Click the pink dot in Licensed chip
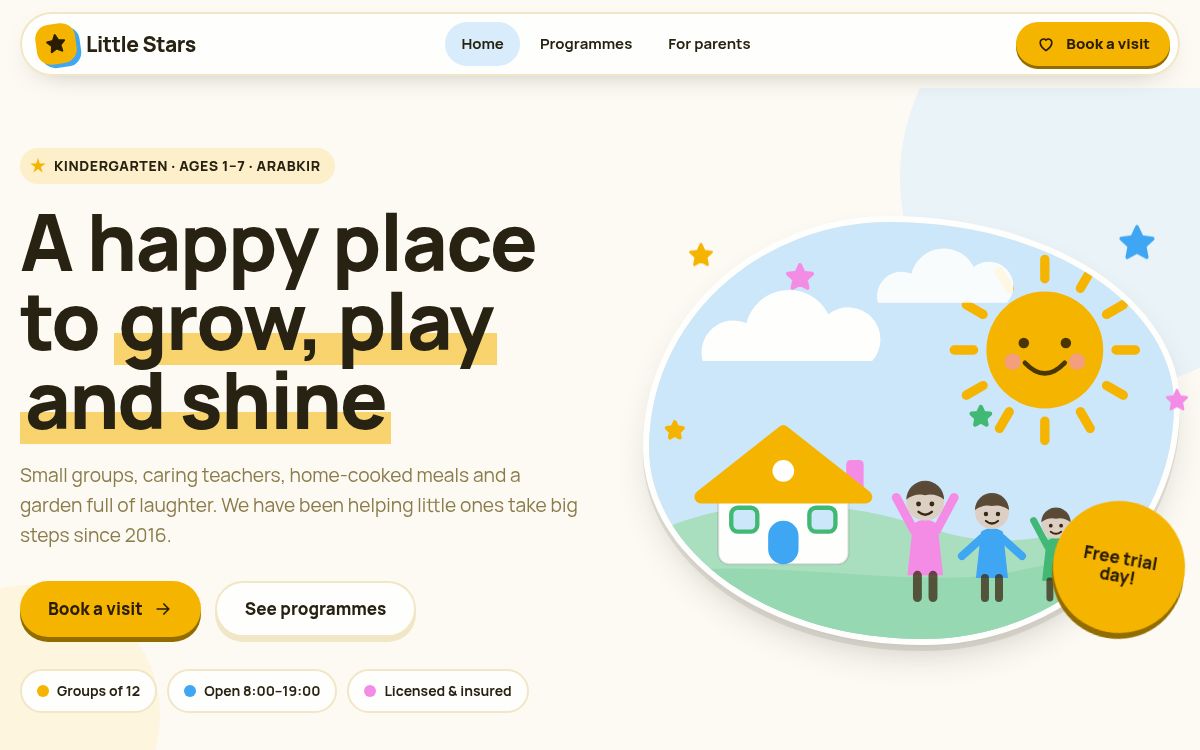This screenshot has height=750, width=1200. pyautogui.click(x=370, y=691)
